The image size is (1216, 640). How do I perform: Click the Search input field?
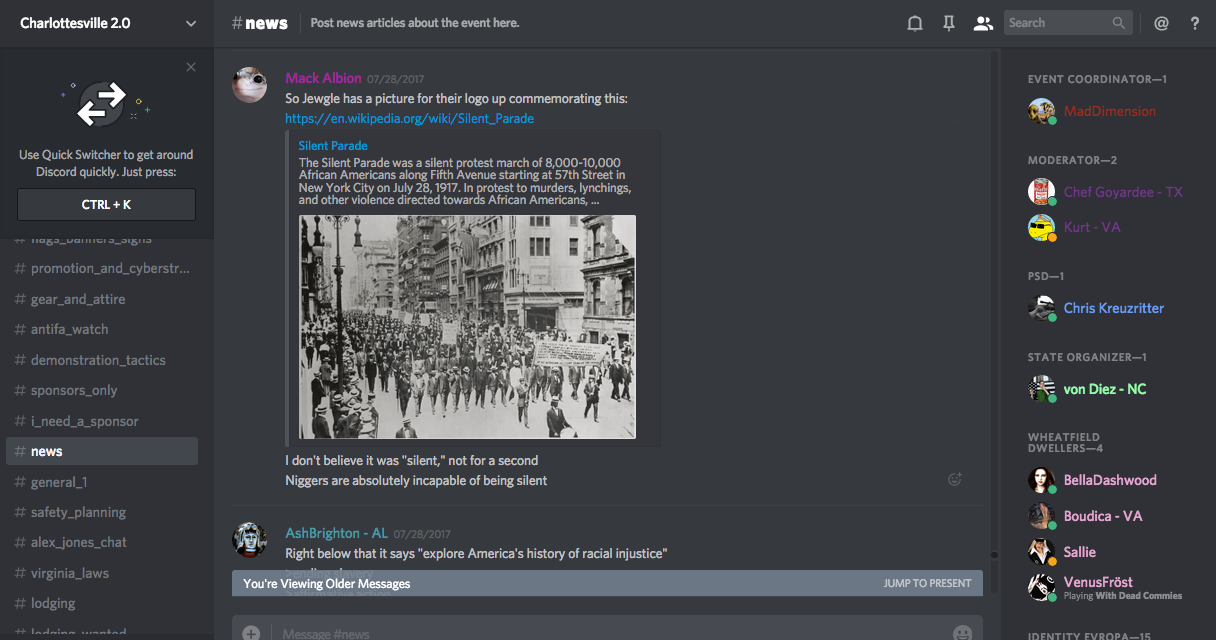(x=1056, y=23)
